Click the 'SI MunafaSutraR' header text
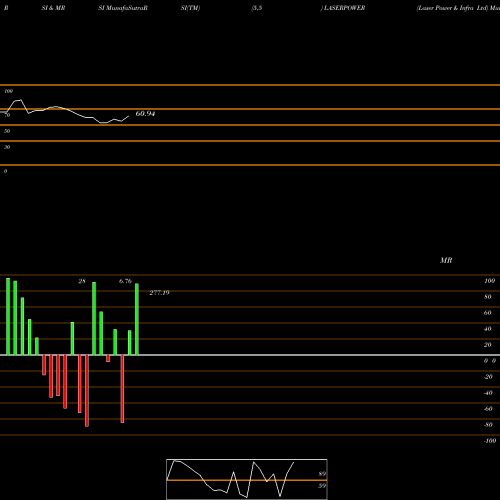The height and width of the screenshot is (500, 500). (x=123, y=8)
